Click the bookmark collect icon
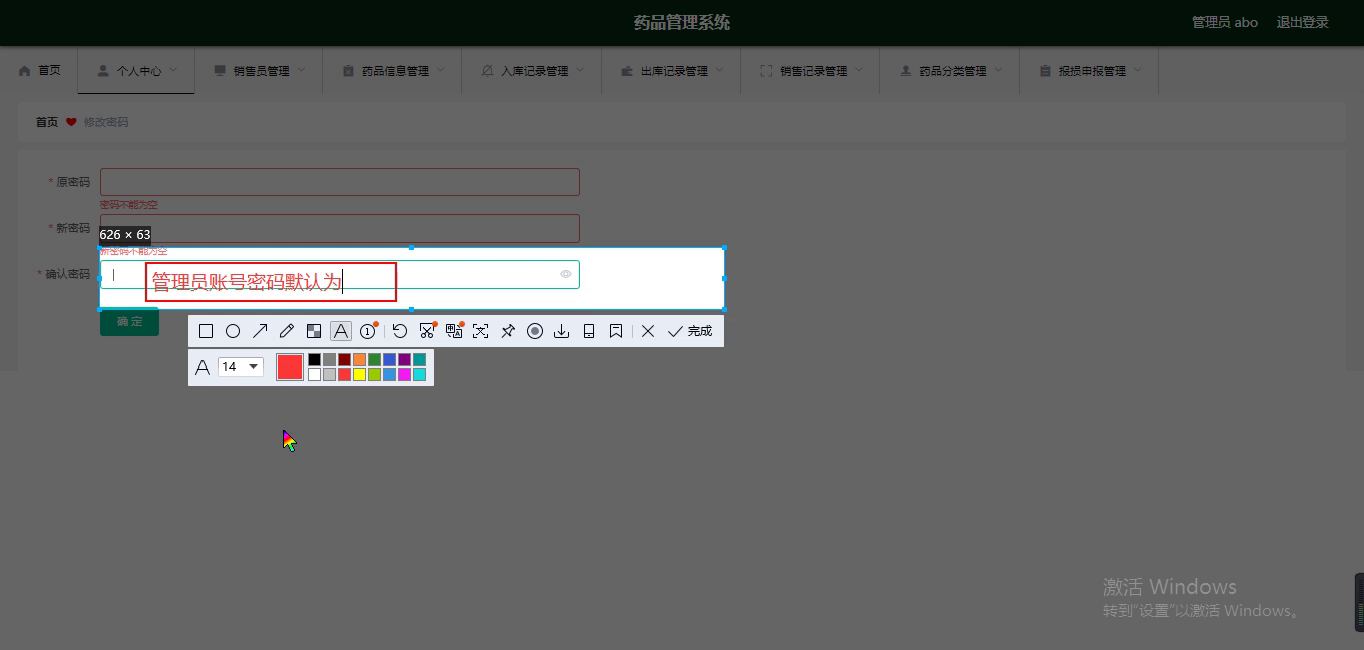This screenshot has width=1364, height=650. (x=616, y=331)
